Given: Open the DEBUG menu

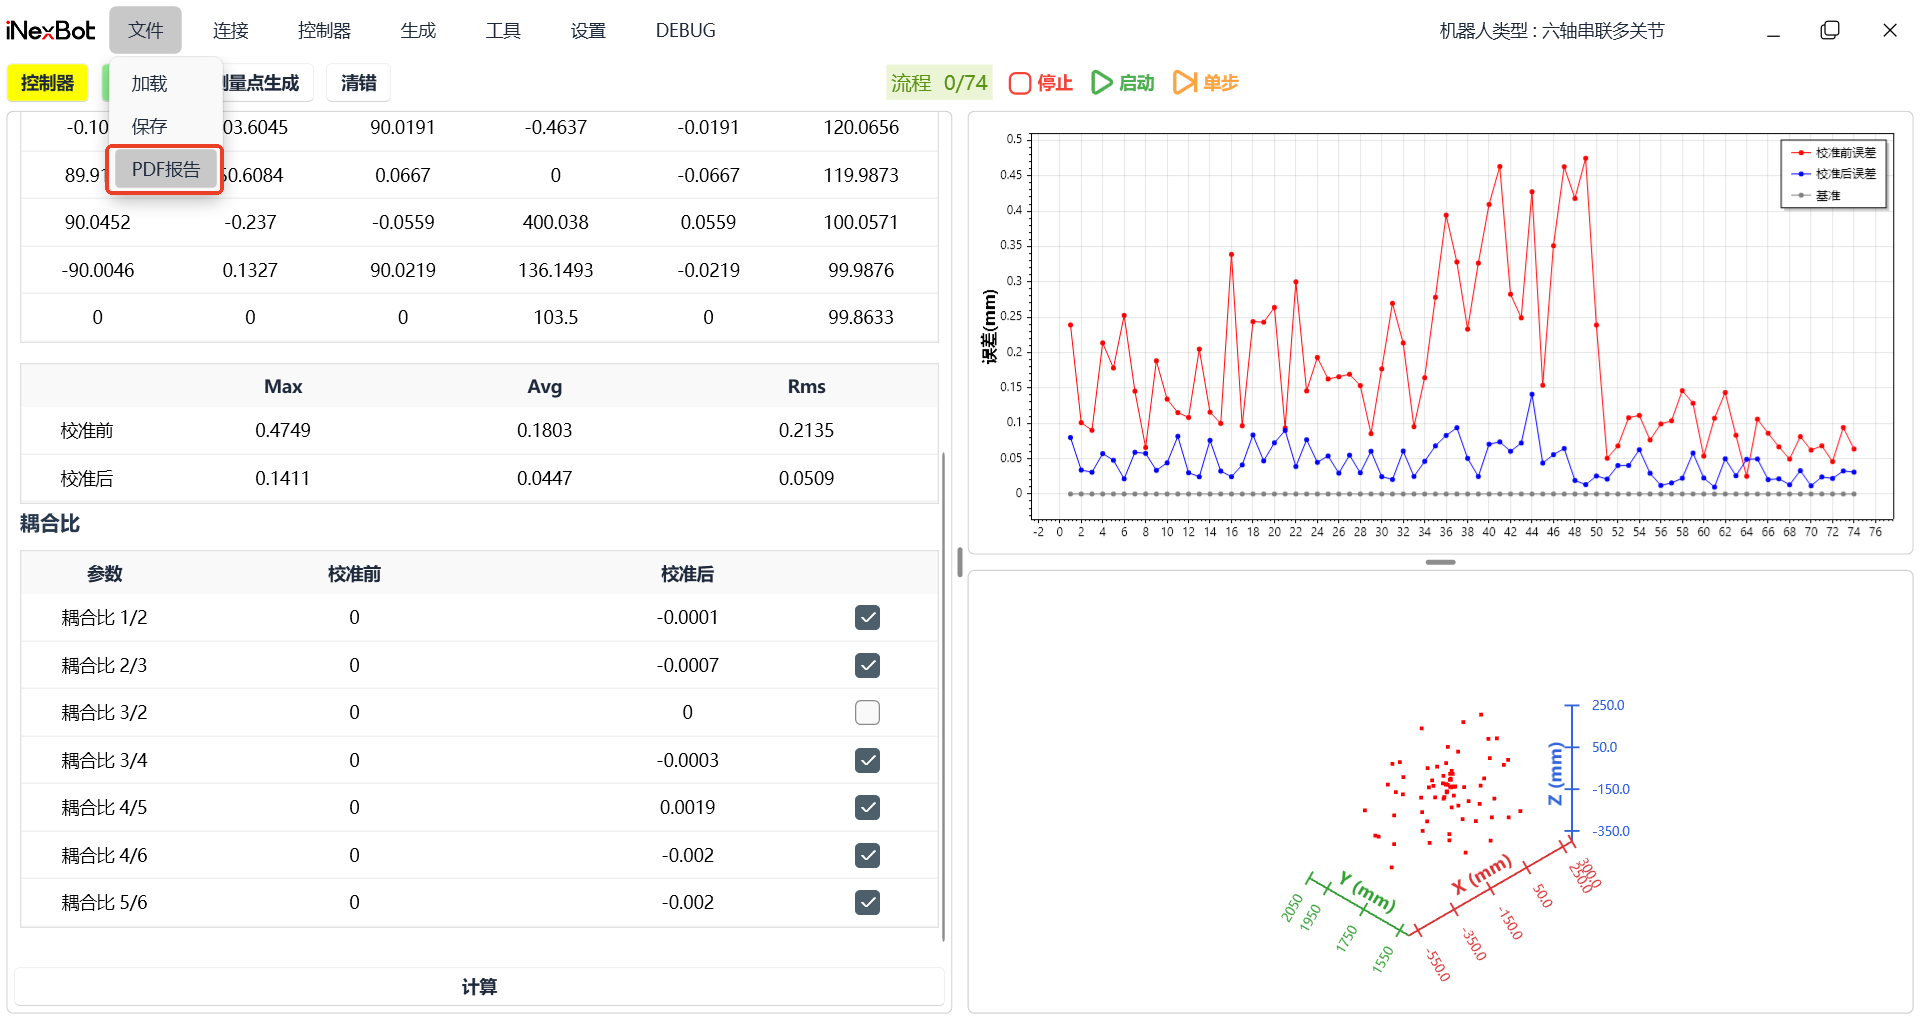Looking at the screenshot, I should [685, 31].
